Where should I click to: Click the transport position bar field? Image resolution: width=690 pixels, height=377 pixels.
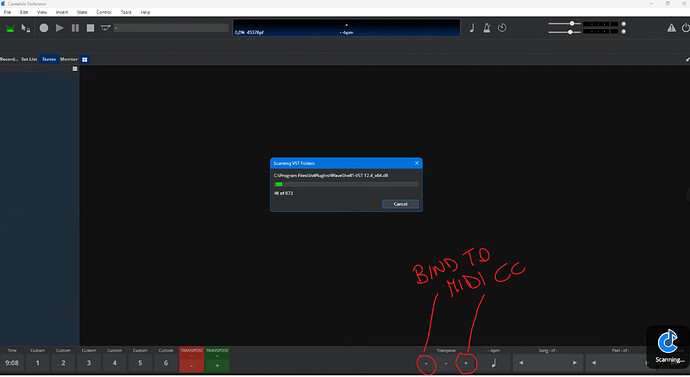[x=171, y=28]
